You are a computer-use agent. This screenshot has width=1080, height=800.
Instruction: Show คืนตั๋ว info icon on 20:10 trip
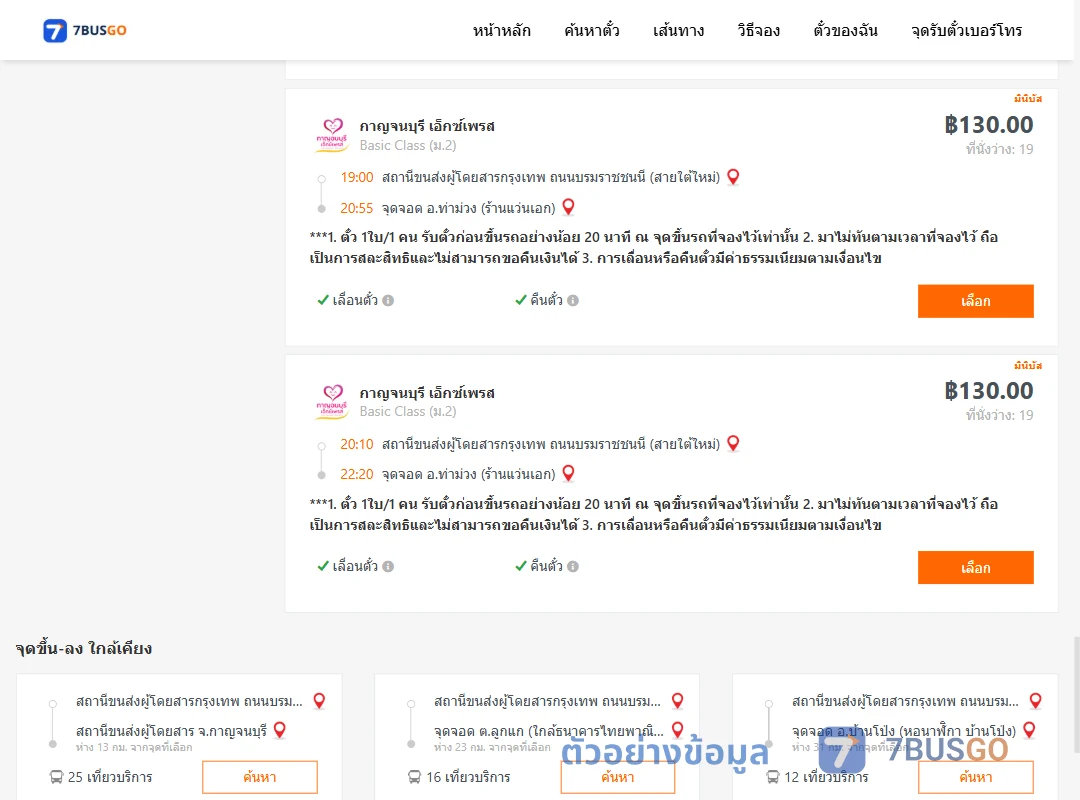pos(573,566)
